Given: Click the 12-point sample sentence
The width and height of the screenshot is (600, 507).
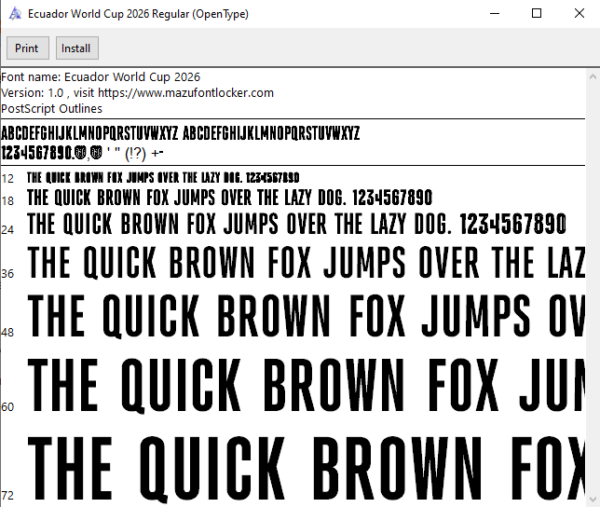Looking at the screenshot, I should 163,178.
